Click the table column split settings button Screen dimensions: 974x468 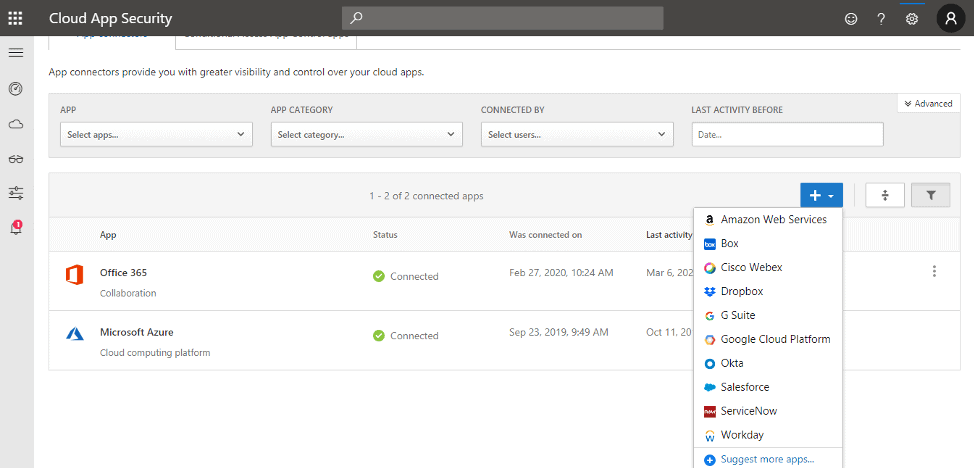(885, 195)
